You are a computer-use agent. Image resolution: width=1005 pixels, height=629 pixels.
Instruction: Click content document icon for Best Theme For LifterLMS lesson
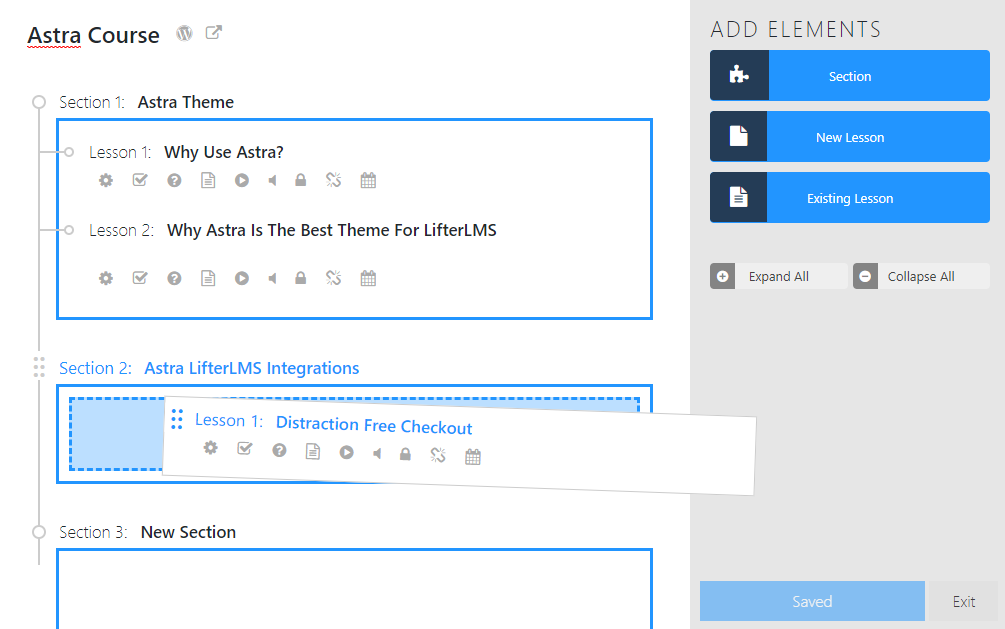point(208,278)
